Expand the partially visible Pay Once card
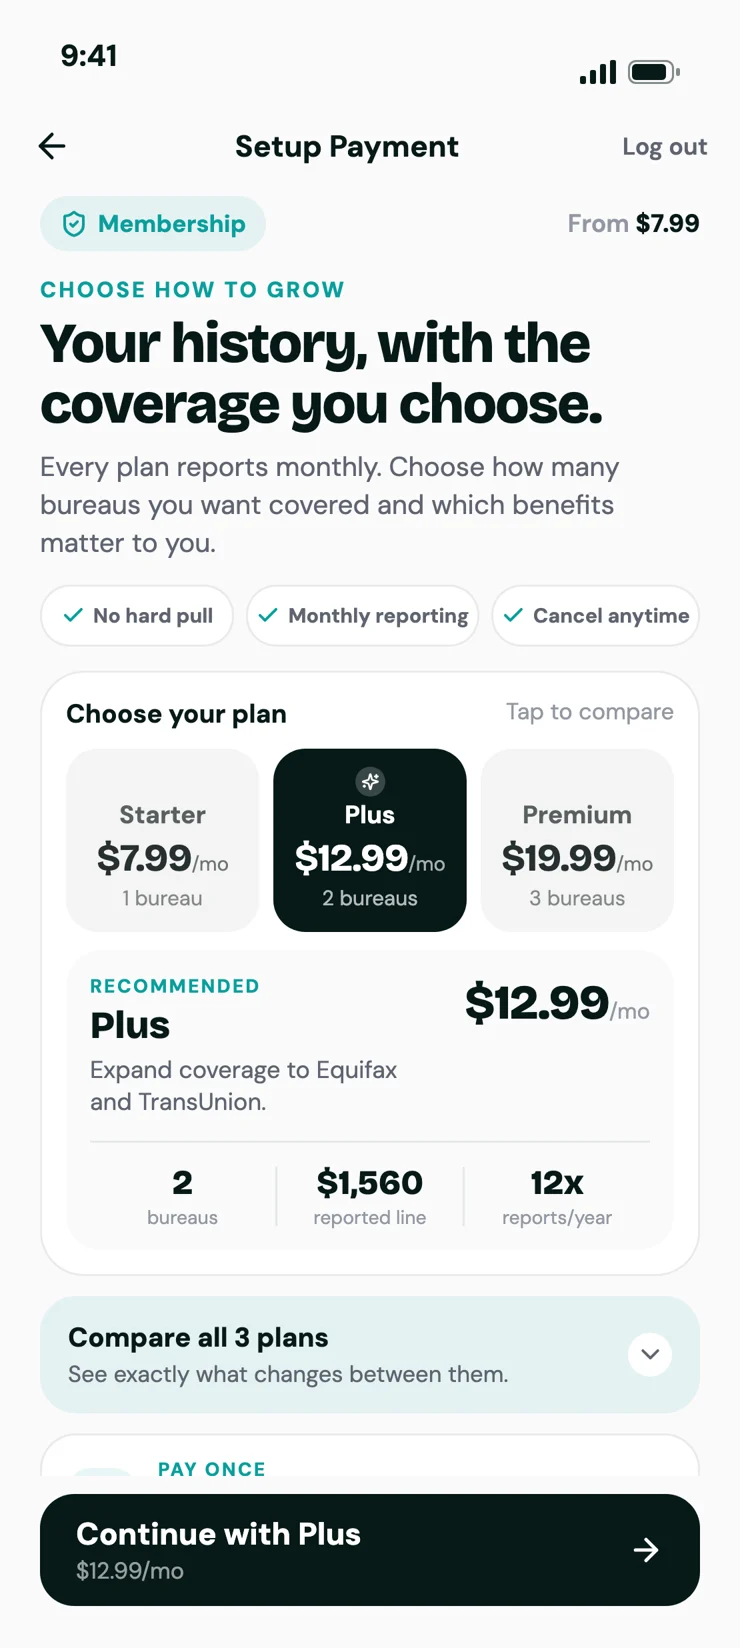Screen dimensions: 740x1648 tap(370, 1456)
